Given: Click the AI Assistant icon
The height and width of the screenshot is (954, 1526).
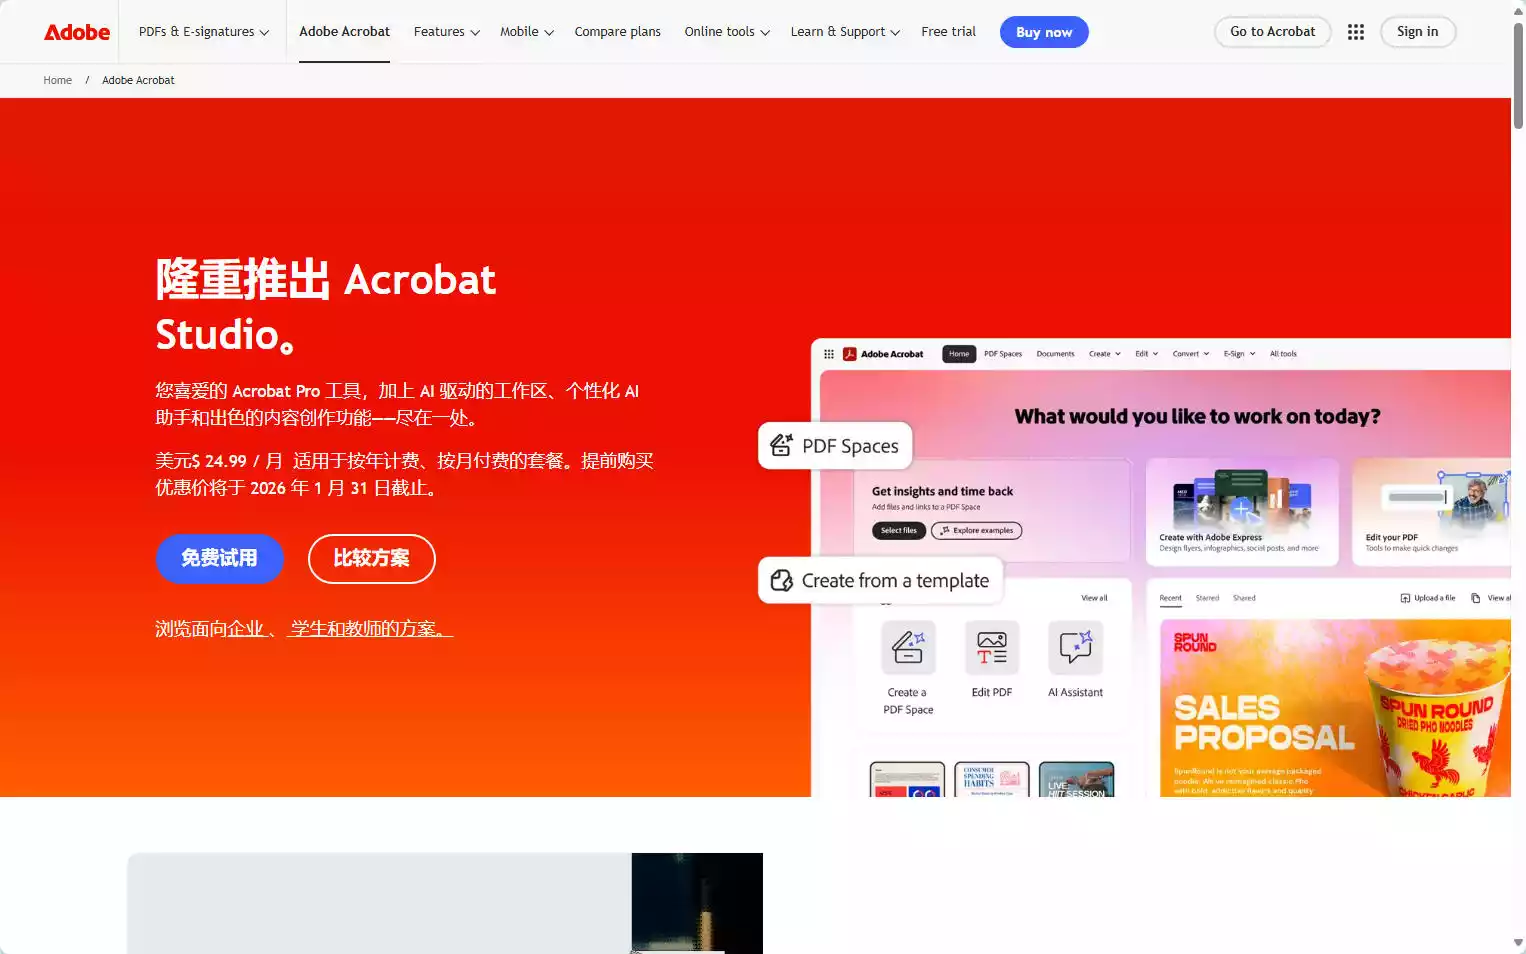Looking at the screenshot, I should click(1076, 647).
